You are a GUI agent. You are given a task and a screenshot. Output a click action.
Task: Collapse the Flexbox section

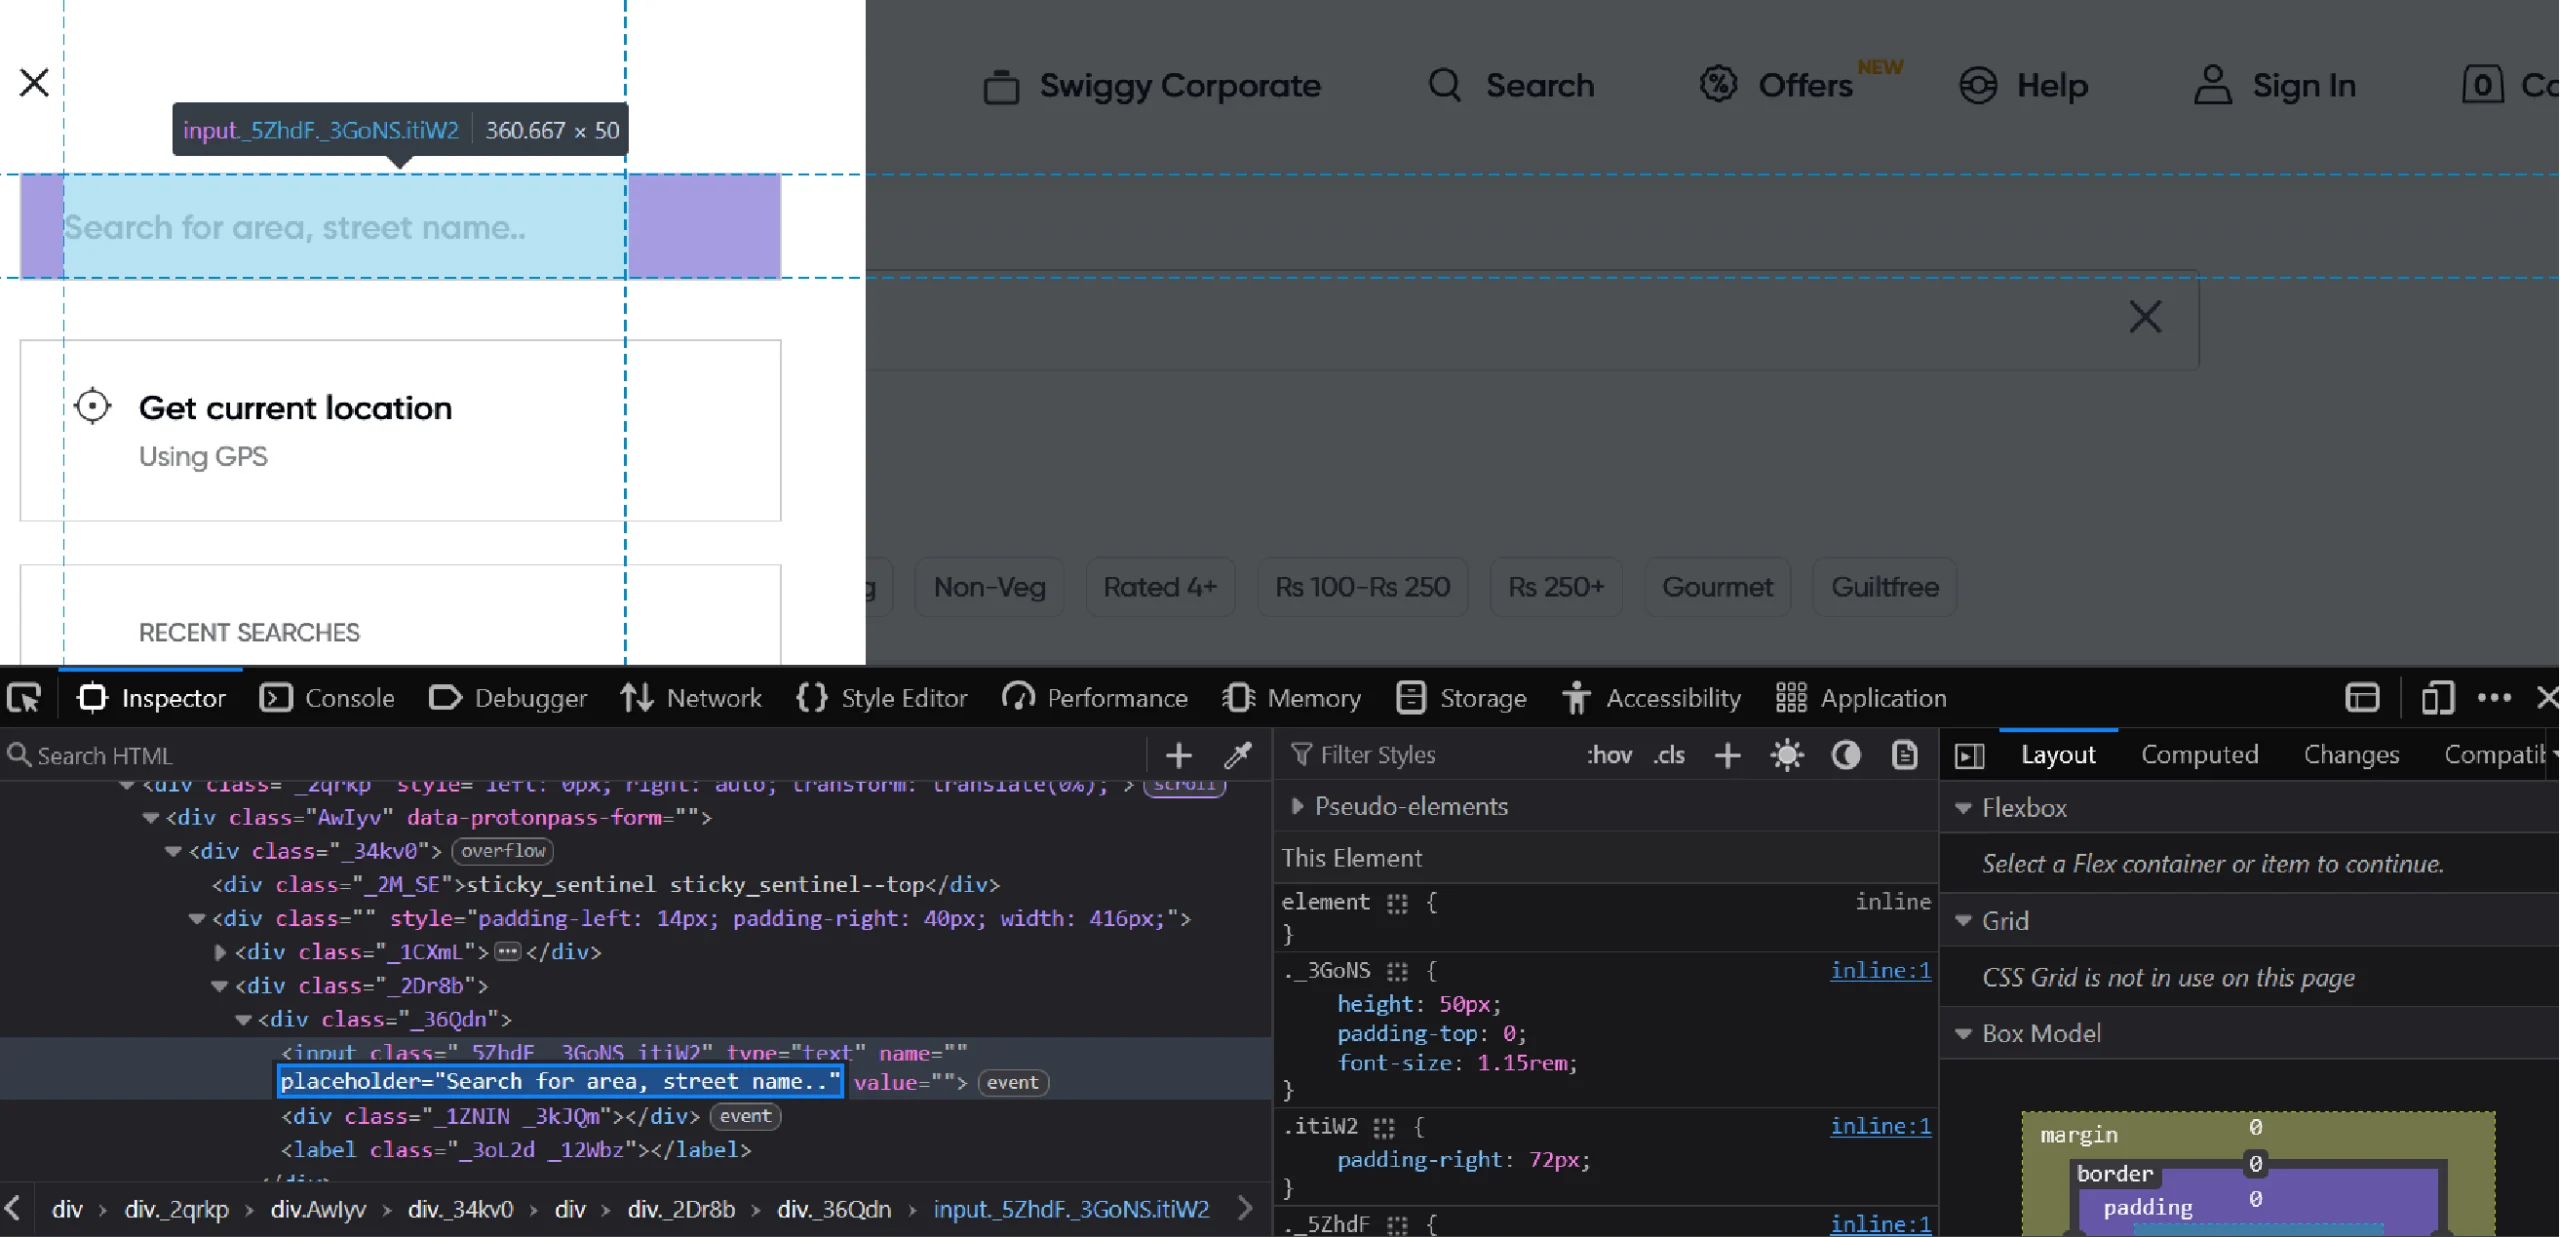coord(1964,808)
